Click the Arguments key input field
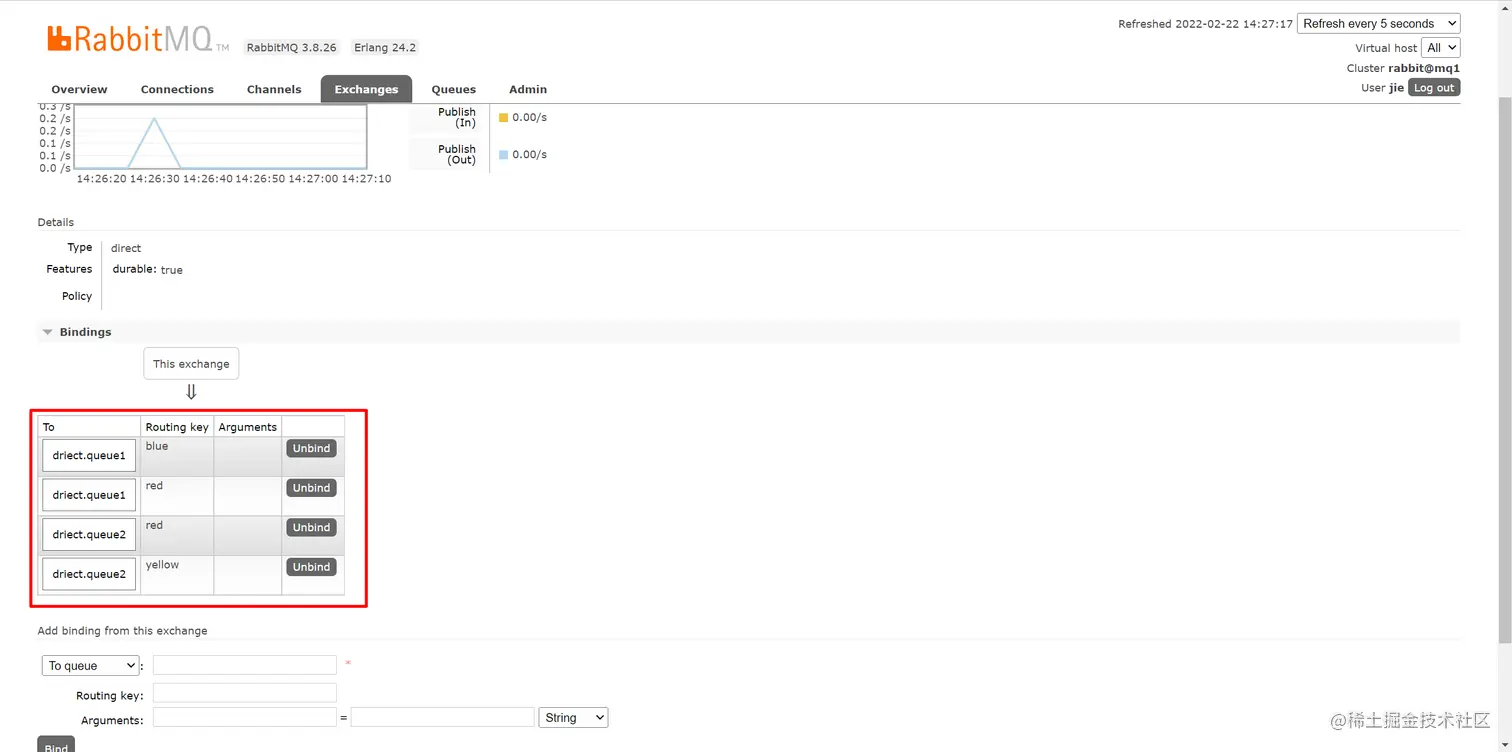This screenshot has height=752, width=1512. (x=245, y=717)
